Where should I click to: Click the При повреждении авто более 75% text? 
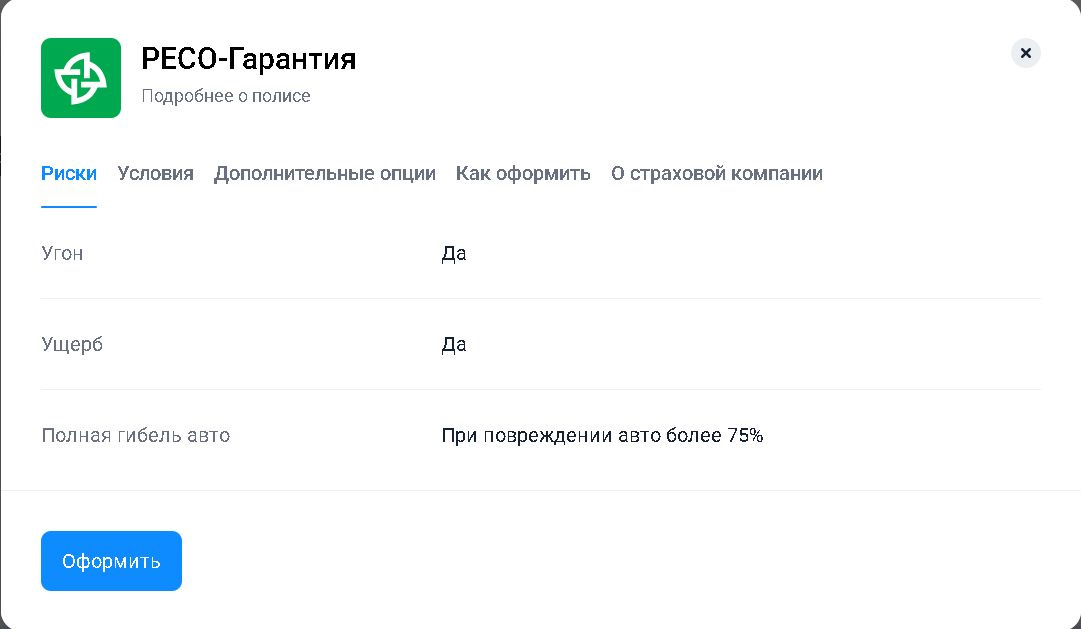(x=602, y=436)
